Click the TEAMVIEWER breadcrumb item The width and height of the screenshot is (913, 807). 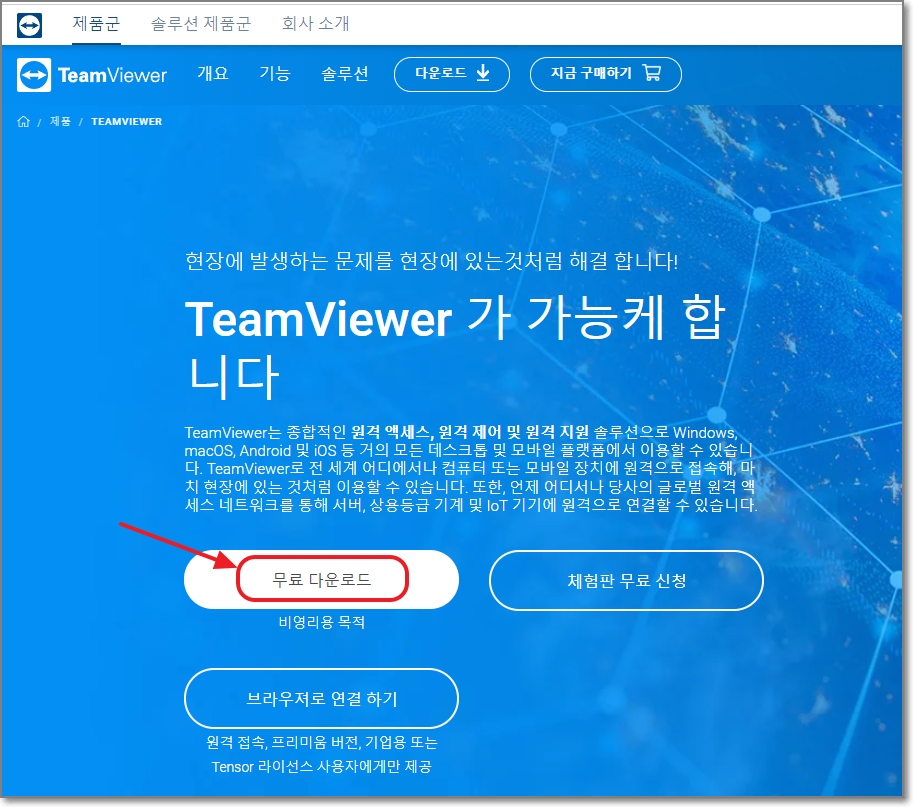[126, 122]
